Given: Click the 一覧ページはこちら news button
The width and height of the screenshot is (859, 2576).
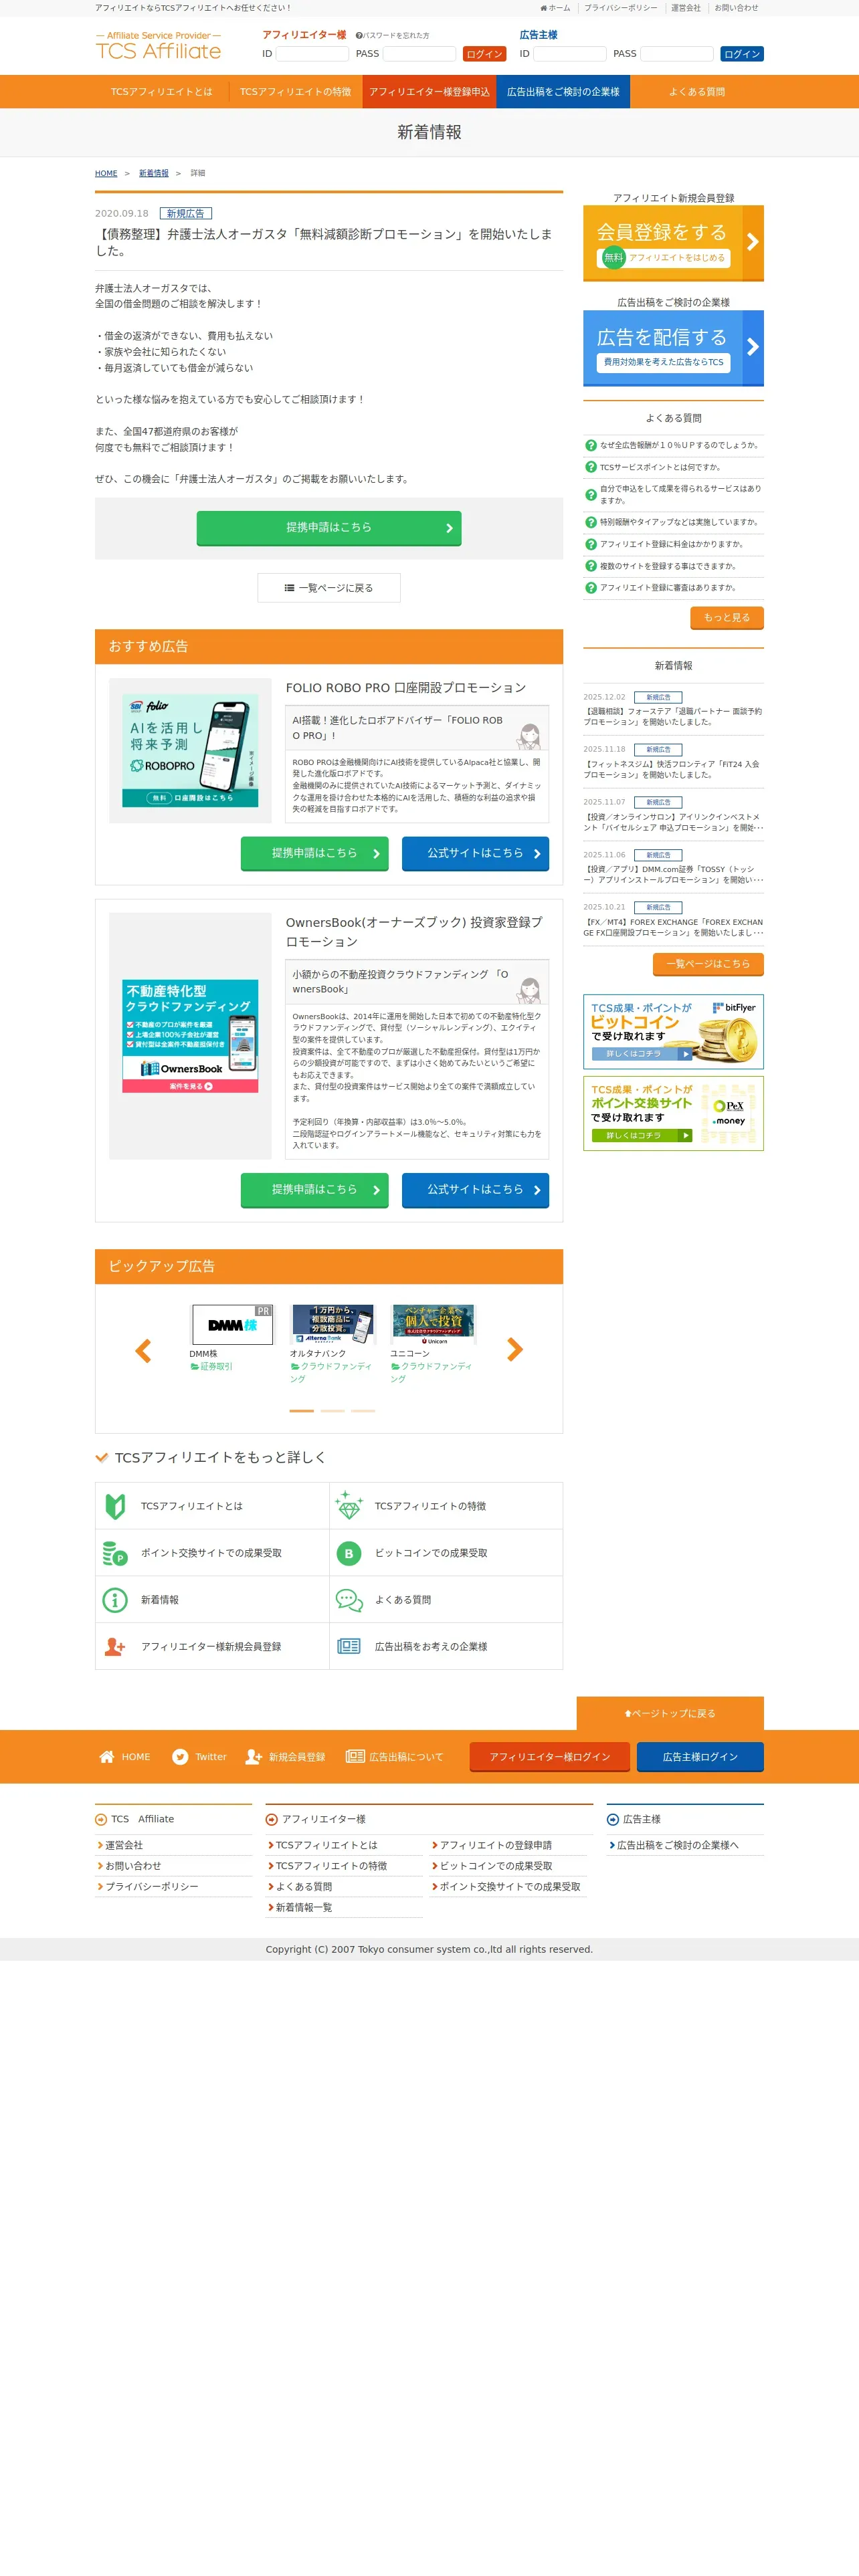Looking at the screenshot, I should pos(708,964).
